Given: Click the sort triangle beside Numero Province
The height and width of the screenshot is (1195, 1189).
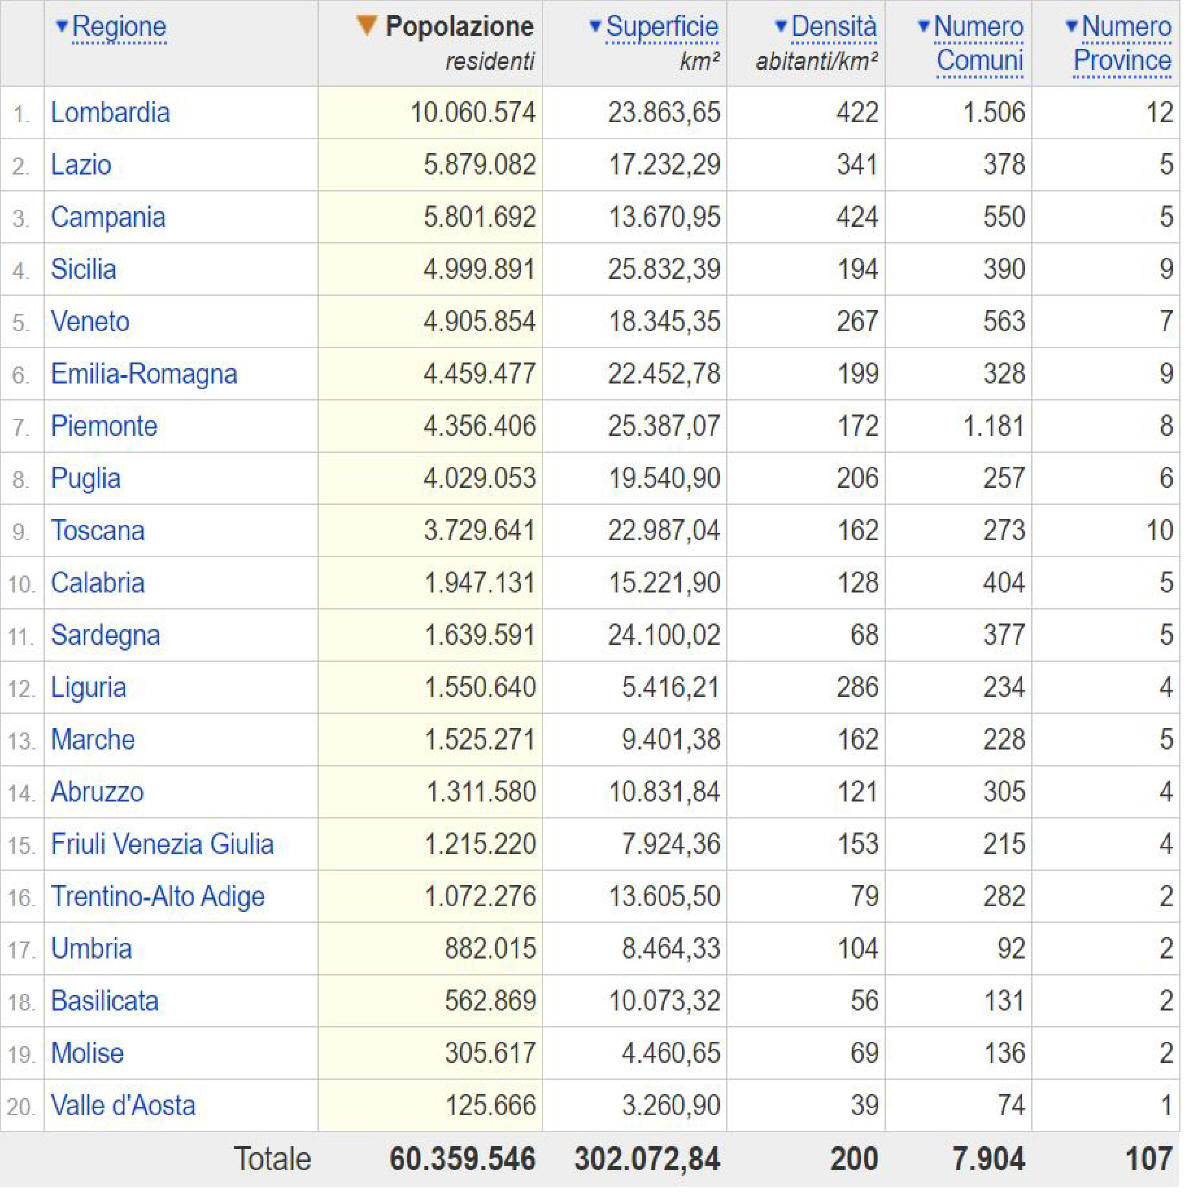Looking at the screenshot, I should click(1071, 27).
